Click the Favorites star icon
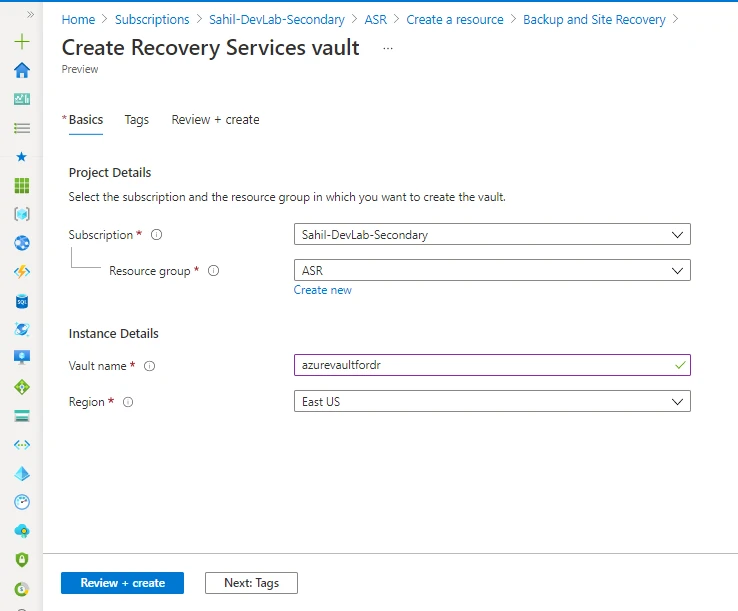The width and height of the screenshot is (738, 611). click(x=22, y=156)
